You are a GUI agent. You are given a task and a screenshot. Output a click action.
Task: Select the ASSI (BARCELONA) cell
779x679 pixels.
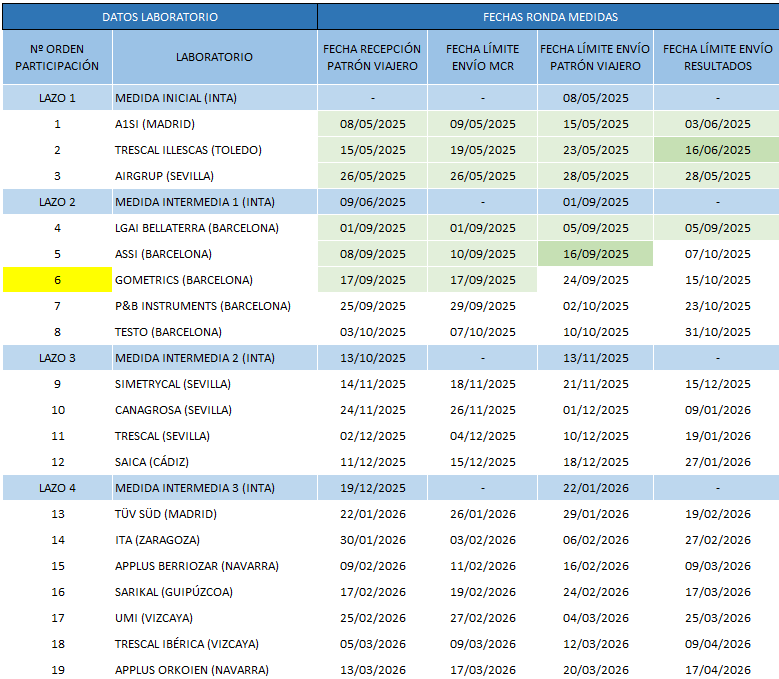(x=215, y=254)
